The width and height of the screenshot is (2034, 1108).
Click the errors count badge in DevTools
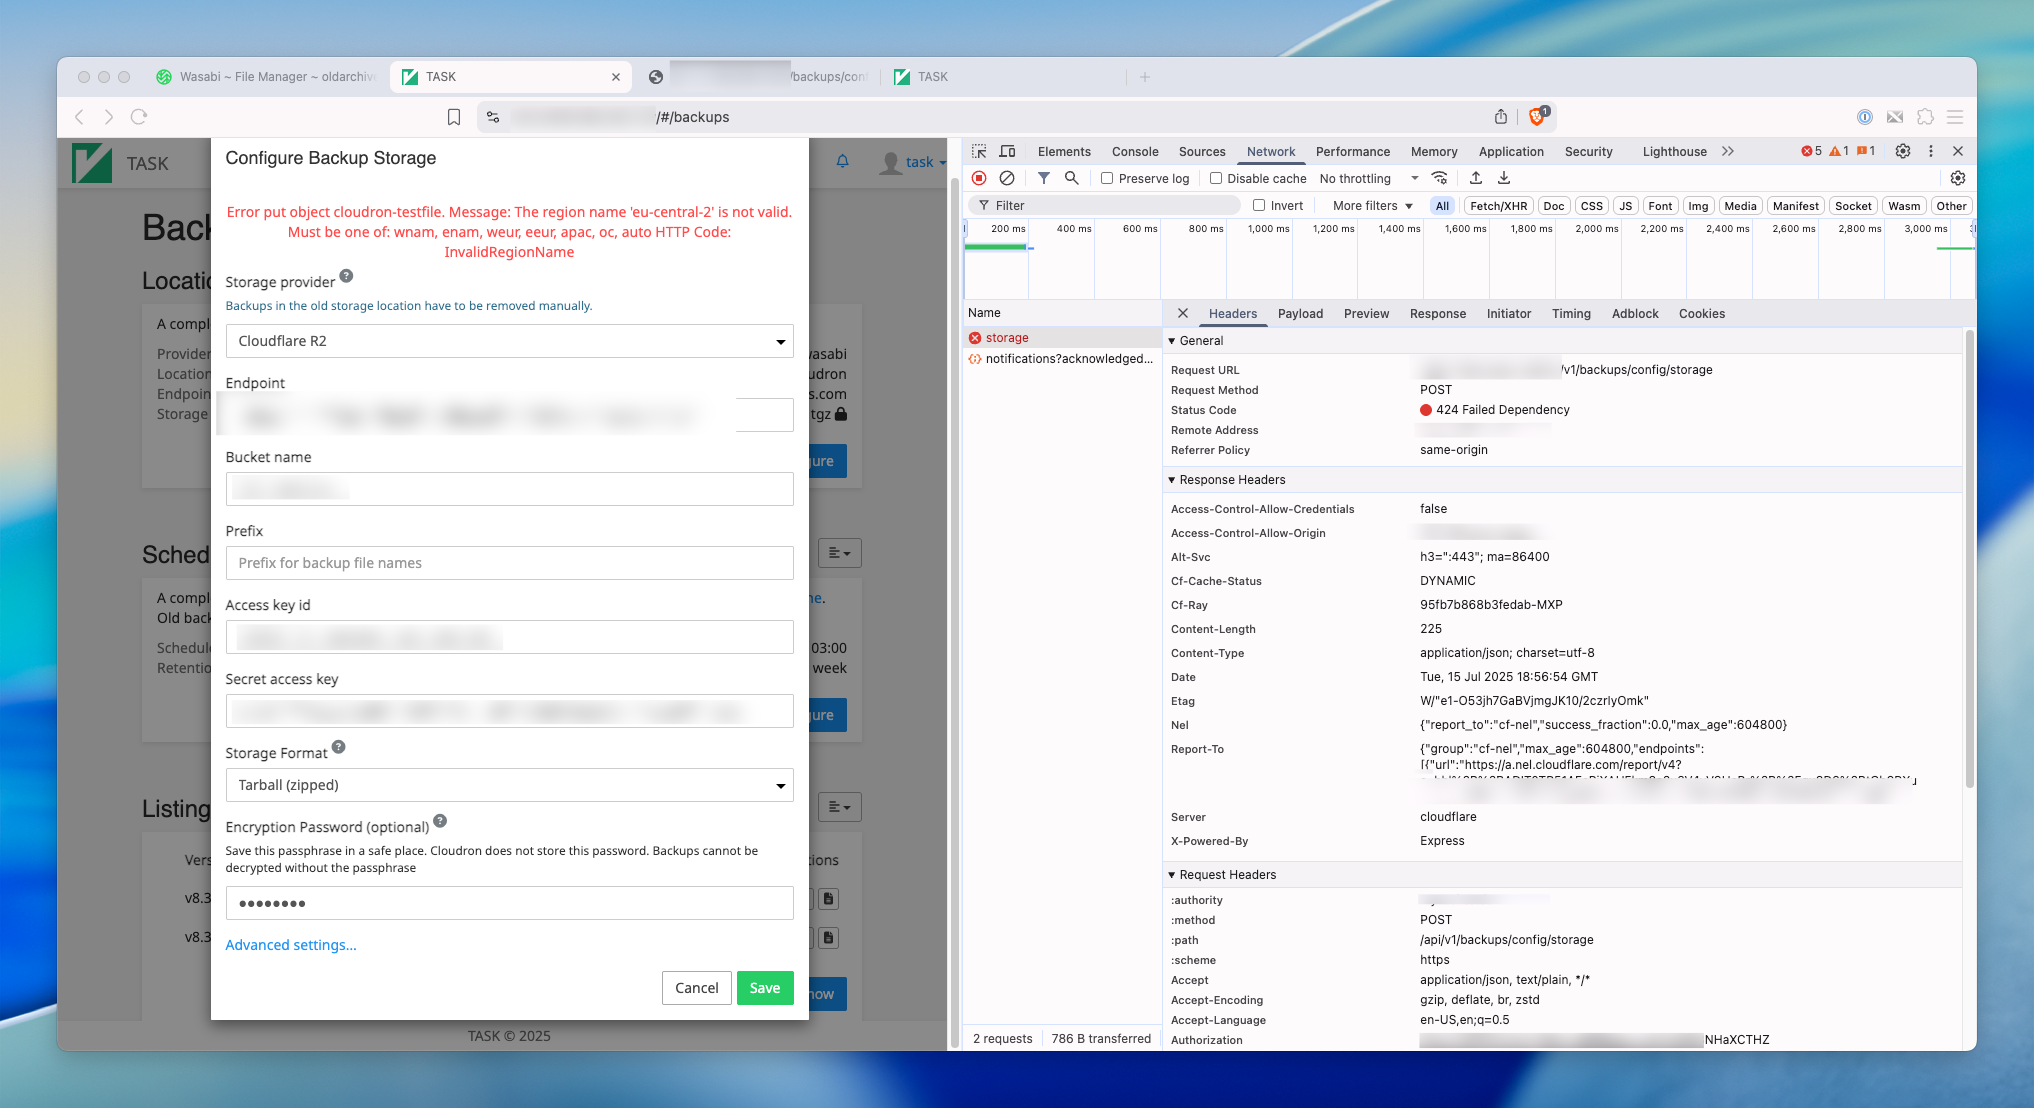tap(1812, 151)
